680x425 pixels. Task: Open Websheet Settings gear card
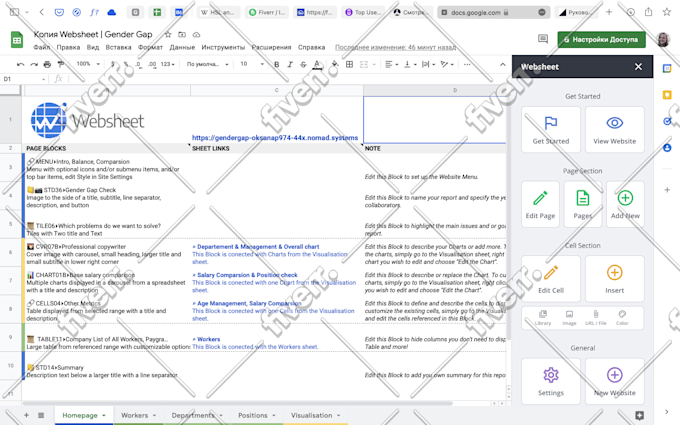[x=551, y=381]
